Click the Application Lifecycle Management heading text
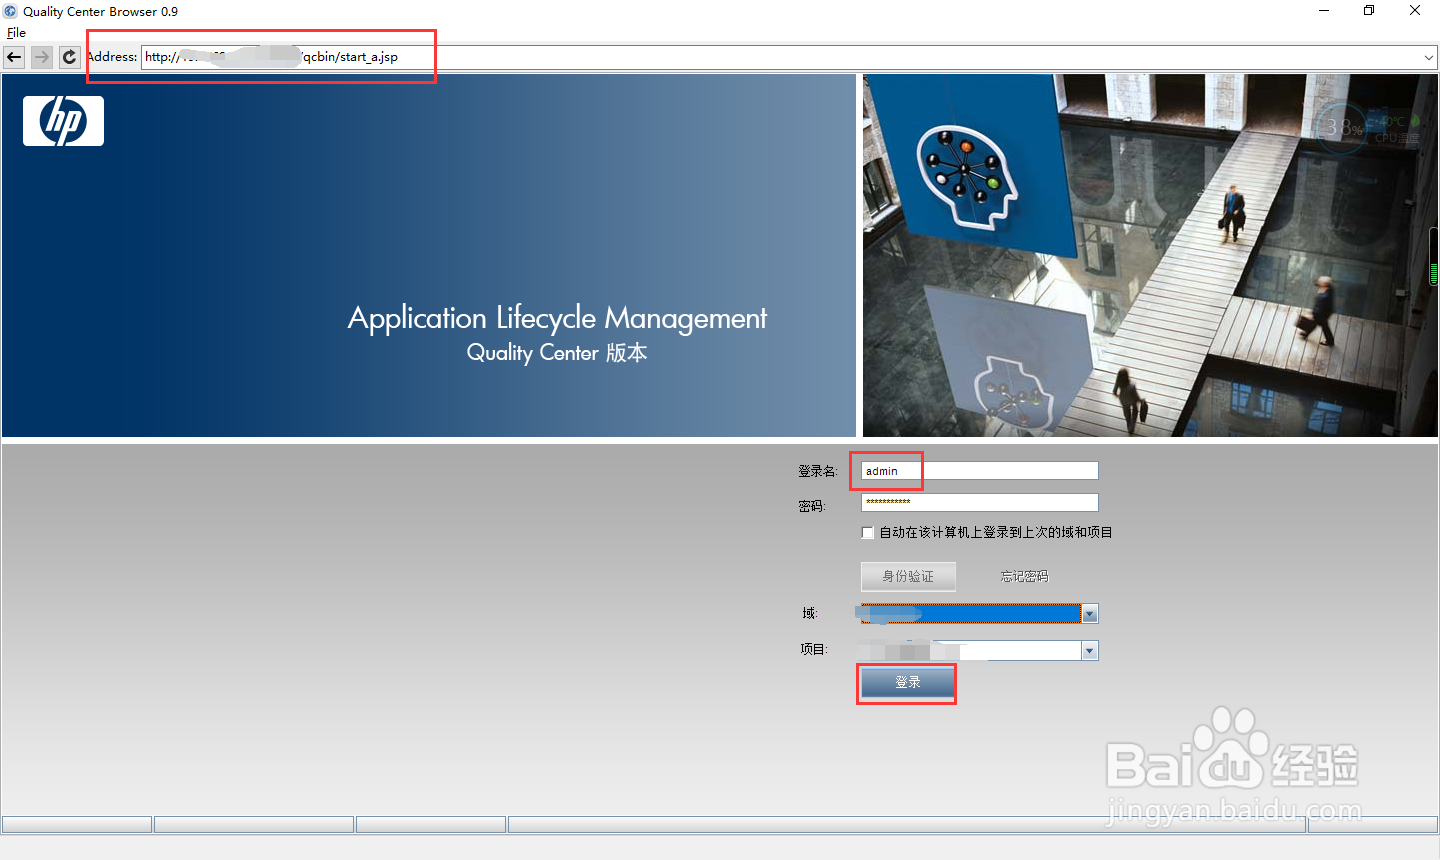The width and height of the screenshot is (1440, 860). click(557, 318)
